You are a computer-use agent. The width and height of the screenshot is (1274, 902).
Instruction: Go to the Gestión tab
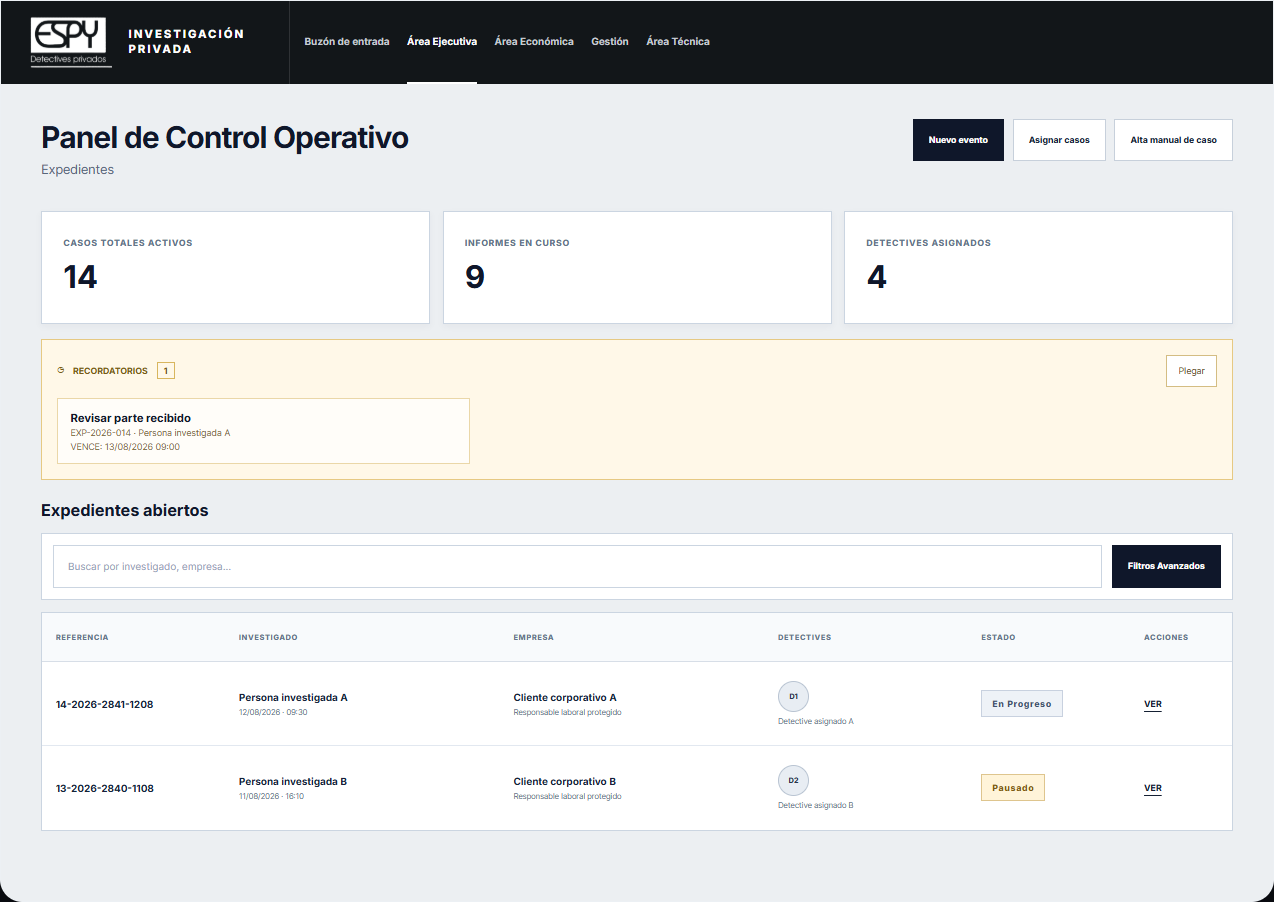click(610, 42)
